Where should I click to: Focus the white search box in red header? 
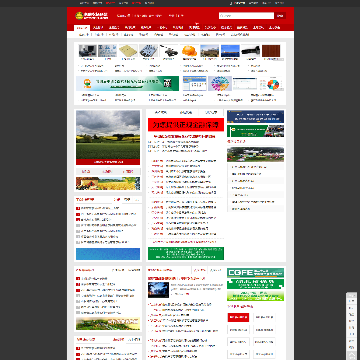tap(246, 16)
